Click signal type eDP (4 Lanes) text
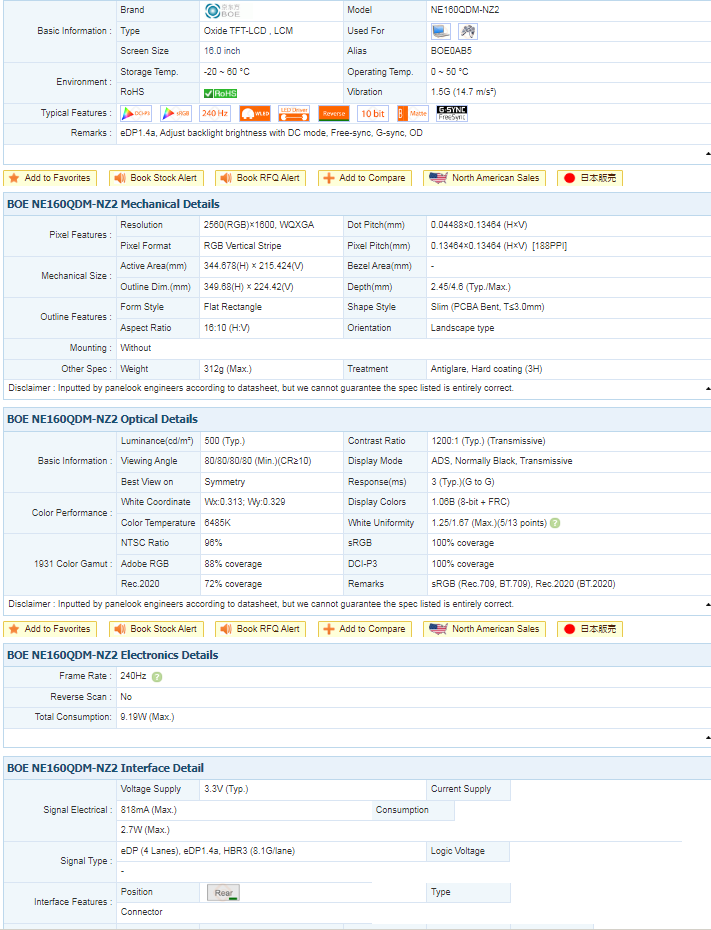 coord(208,851)
